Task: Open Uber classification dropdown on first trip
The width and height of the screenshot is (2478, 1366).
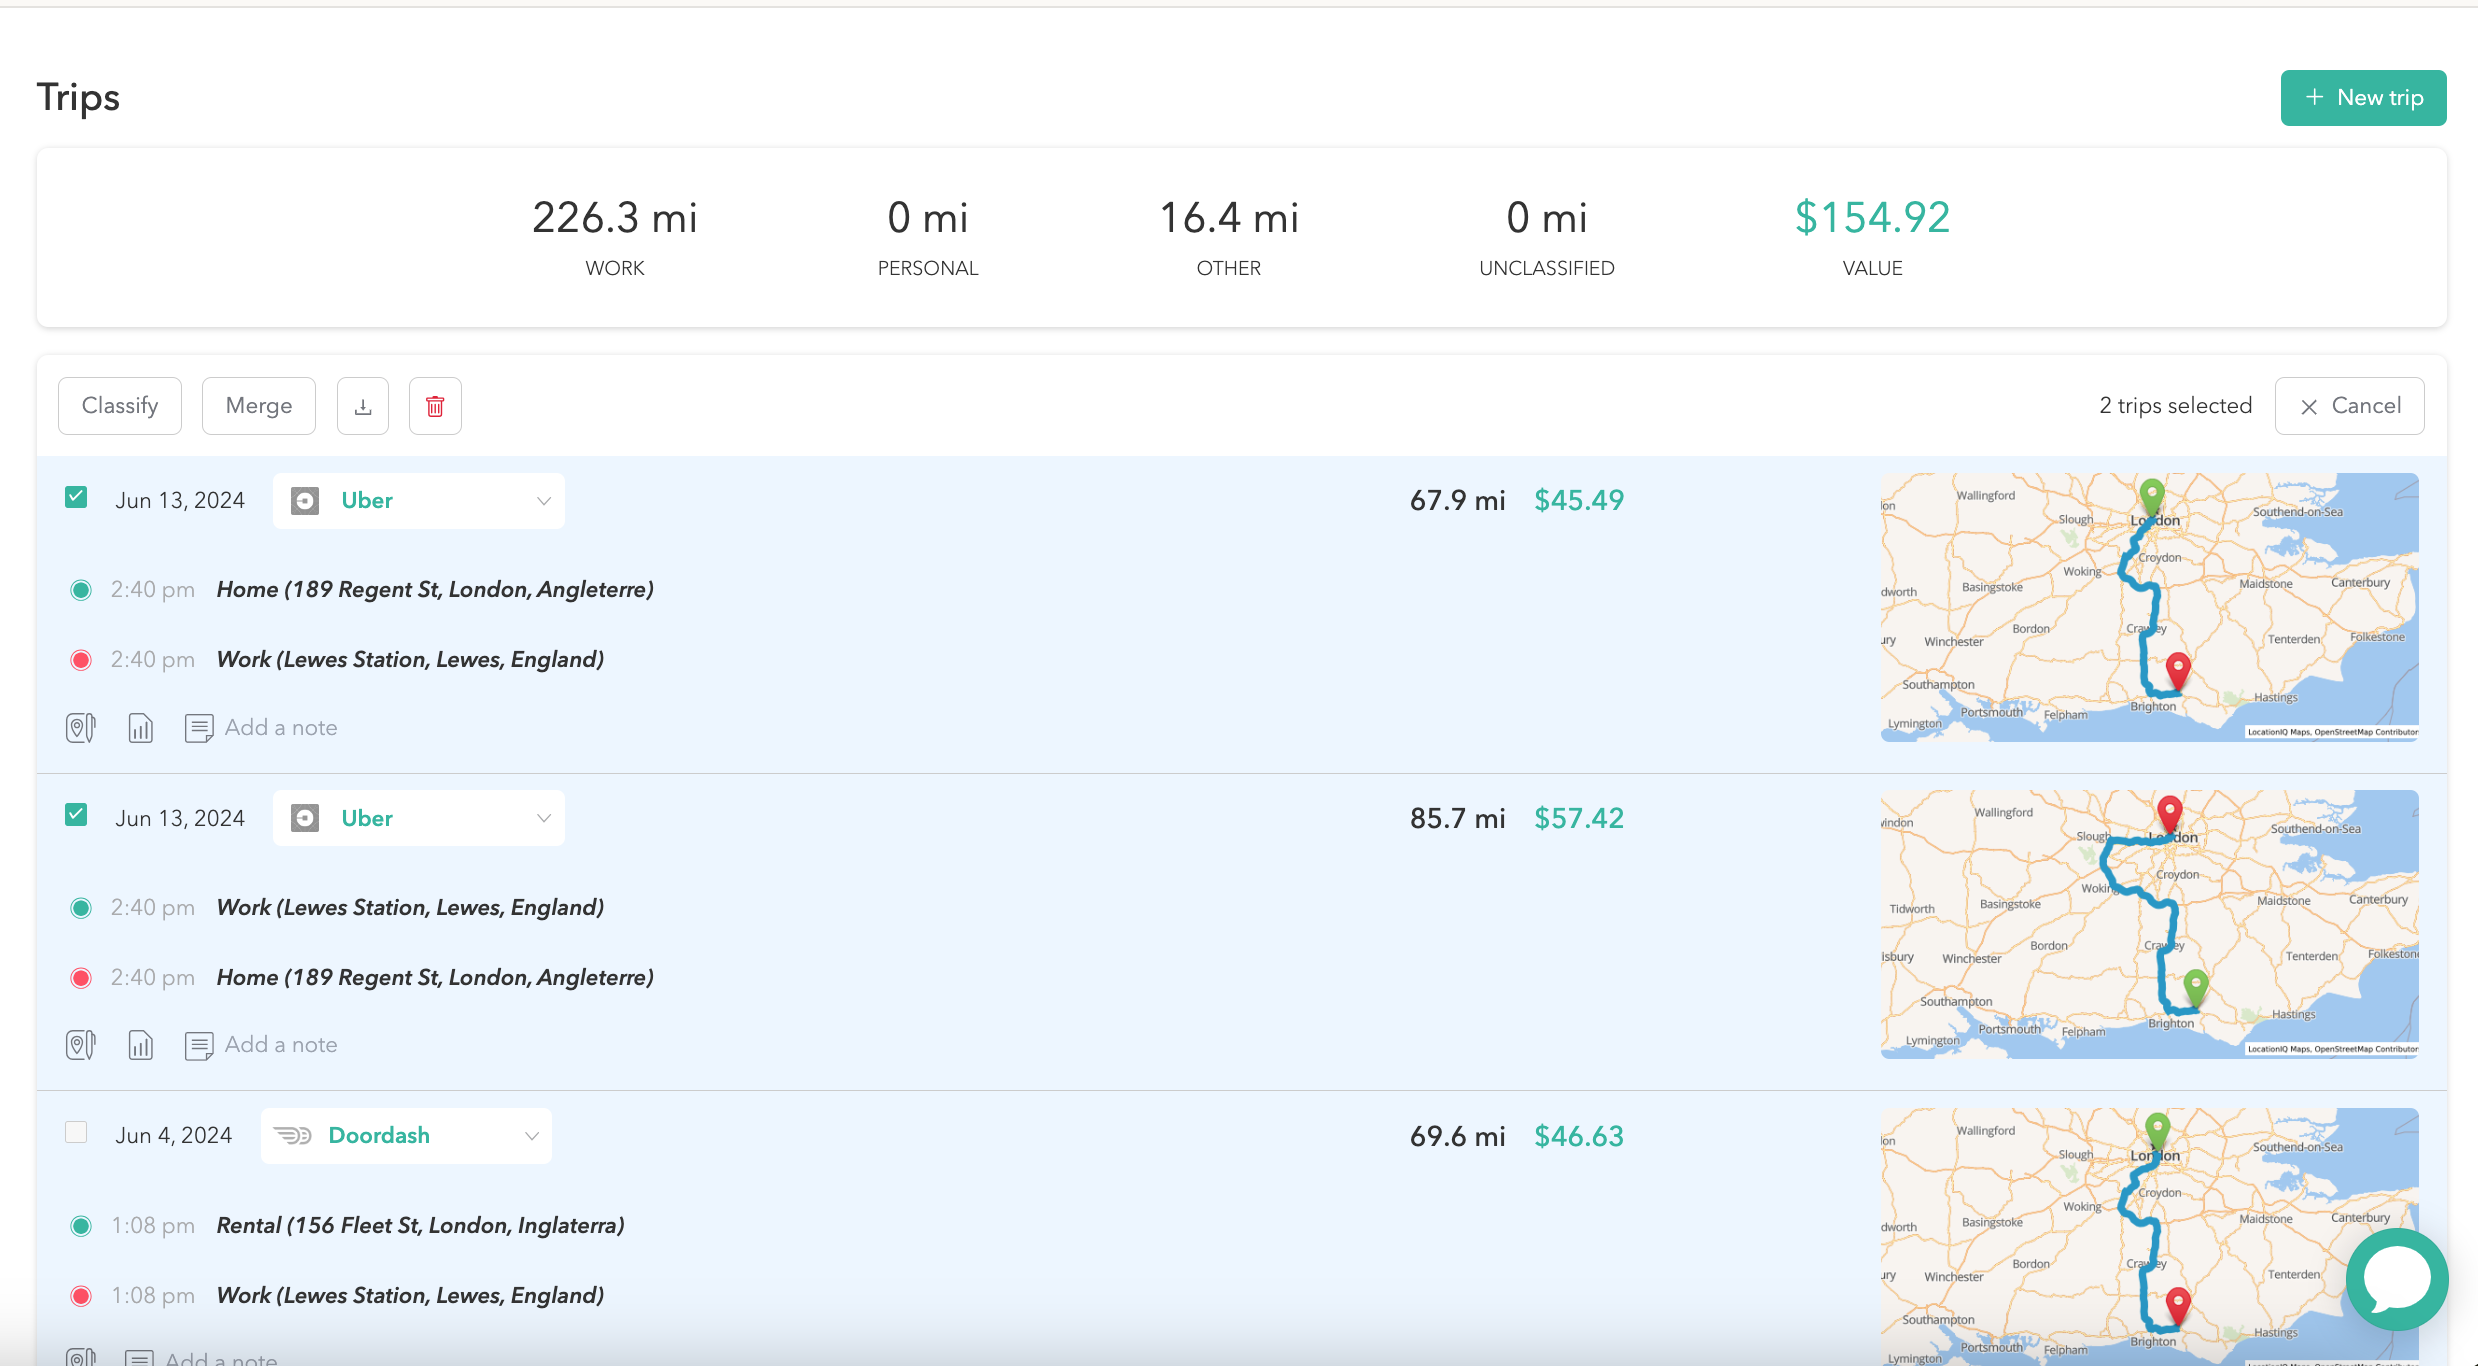Action: tap(418, 500)
